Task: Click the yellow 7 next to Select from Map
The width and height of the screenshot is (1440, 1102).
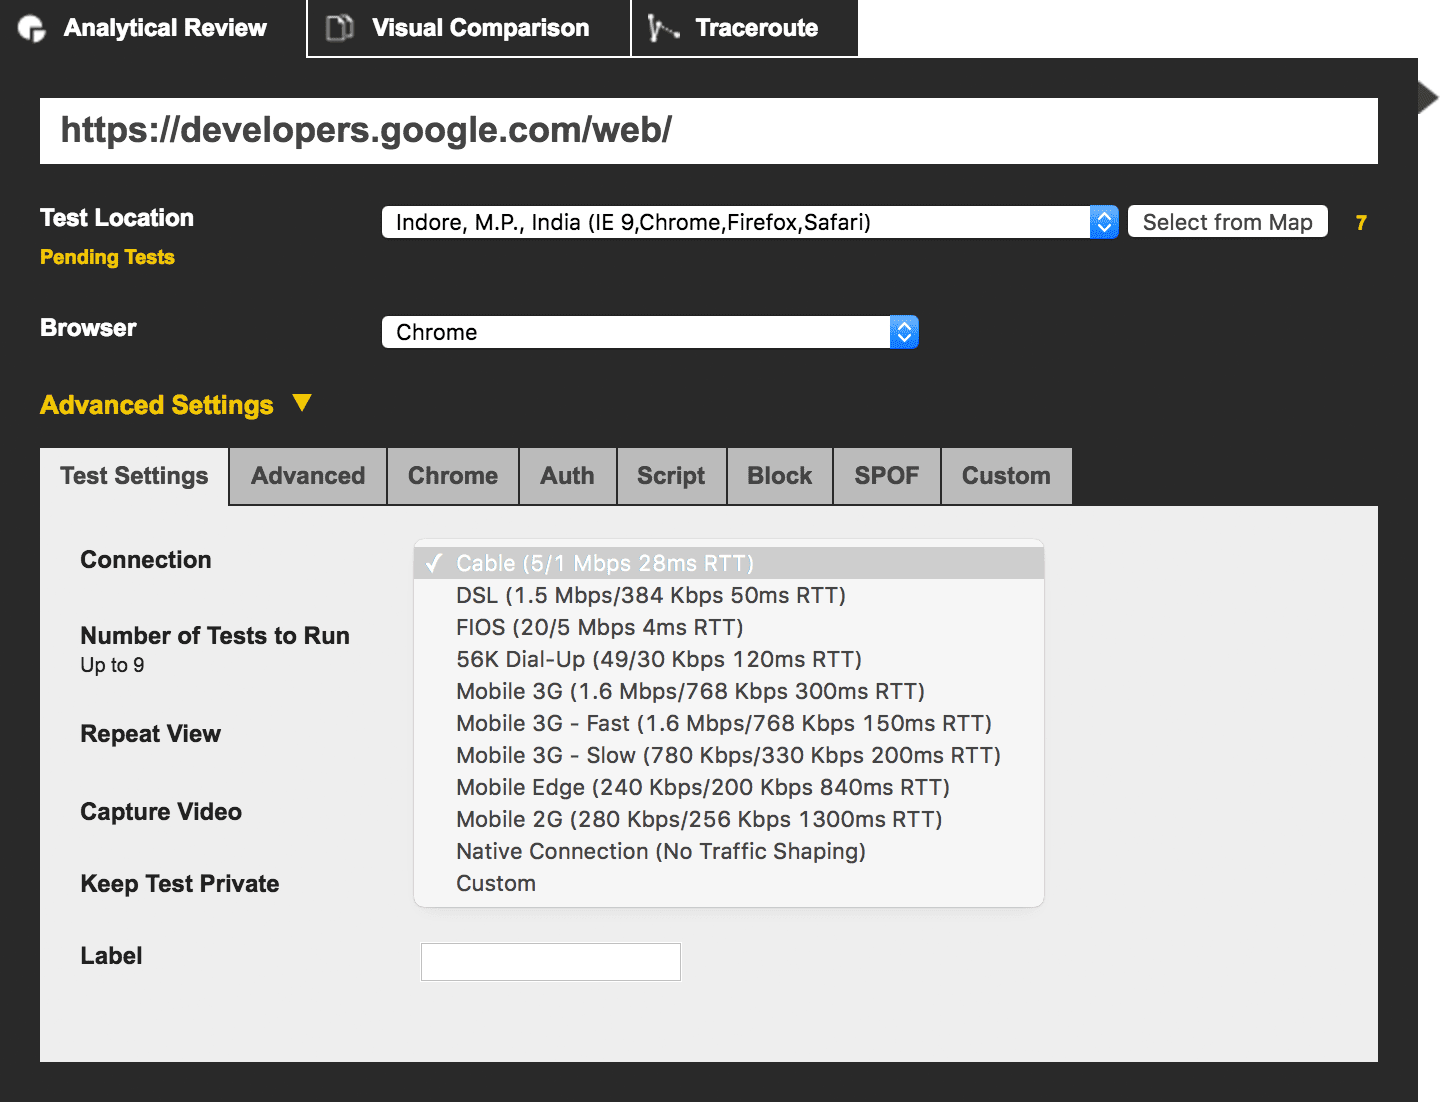Action: [x=1361, y=223]
